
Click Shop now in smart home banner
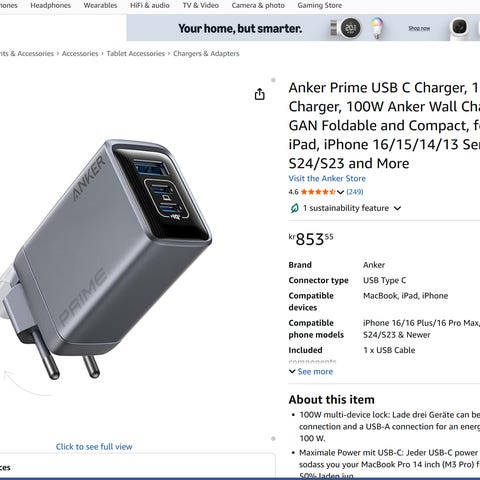click(419, 28)
